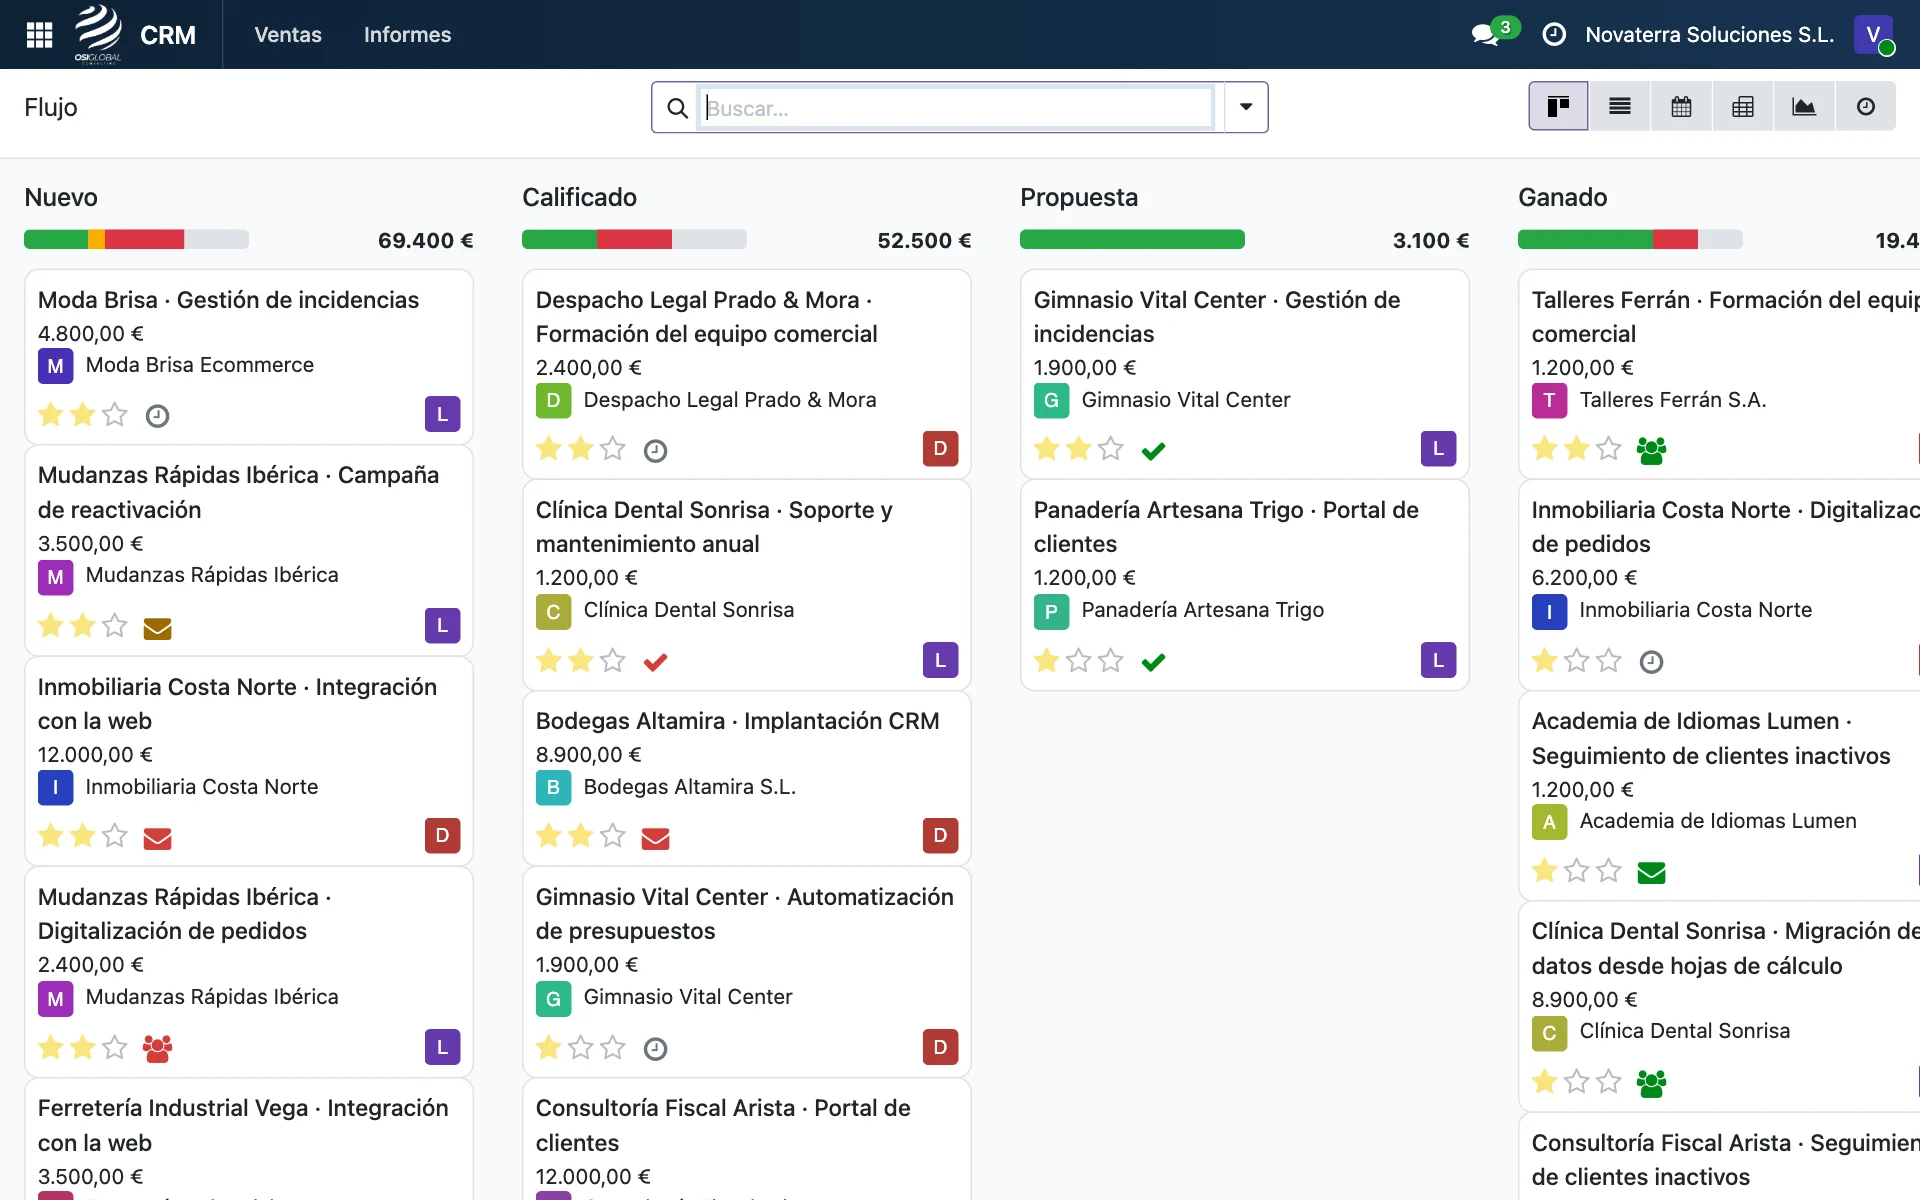This screenshot has height=1200, width=1920.
Task: Switch to graph view
Action: click(x=1804, y=107)
